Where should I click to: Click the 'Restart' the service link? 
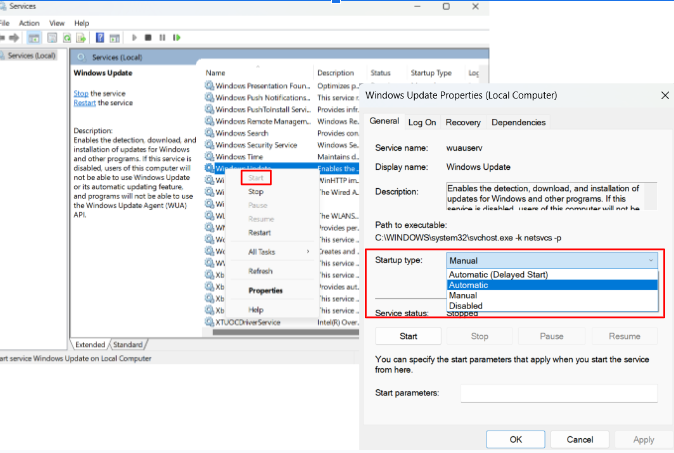pyautogui.click(x=85, y=103)
